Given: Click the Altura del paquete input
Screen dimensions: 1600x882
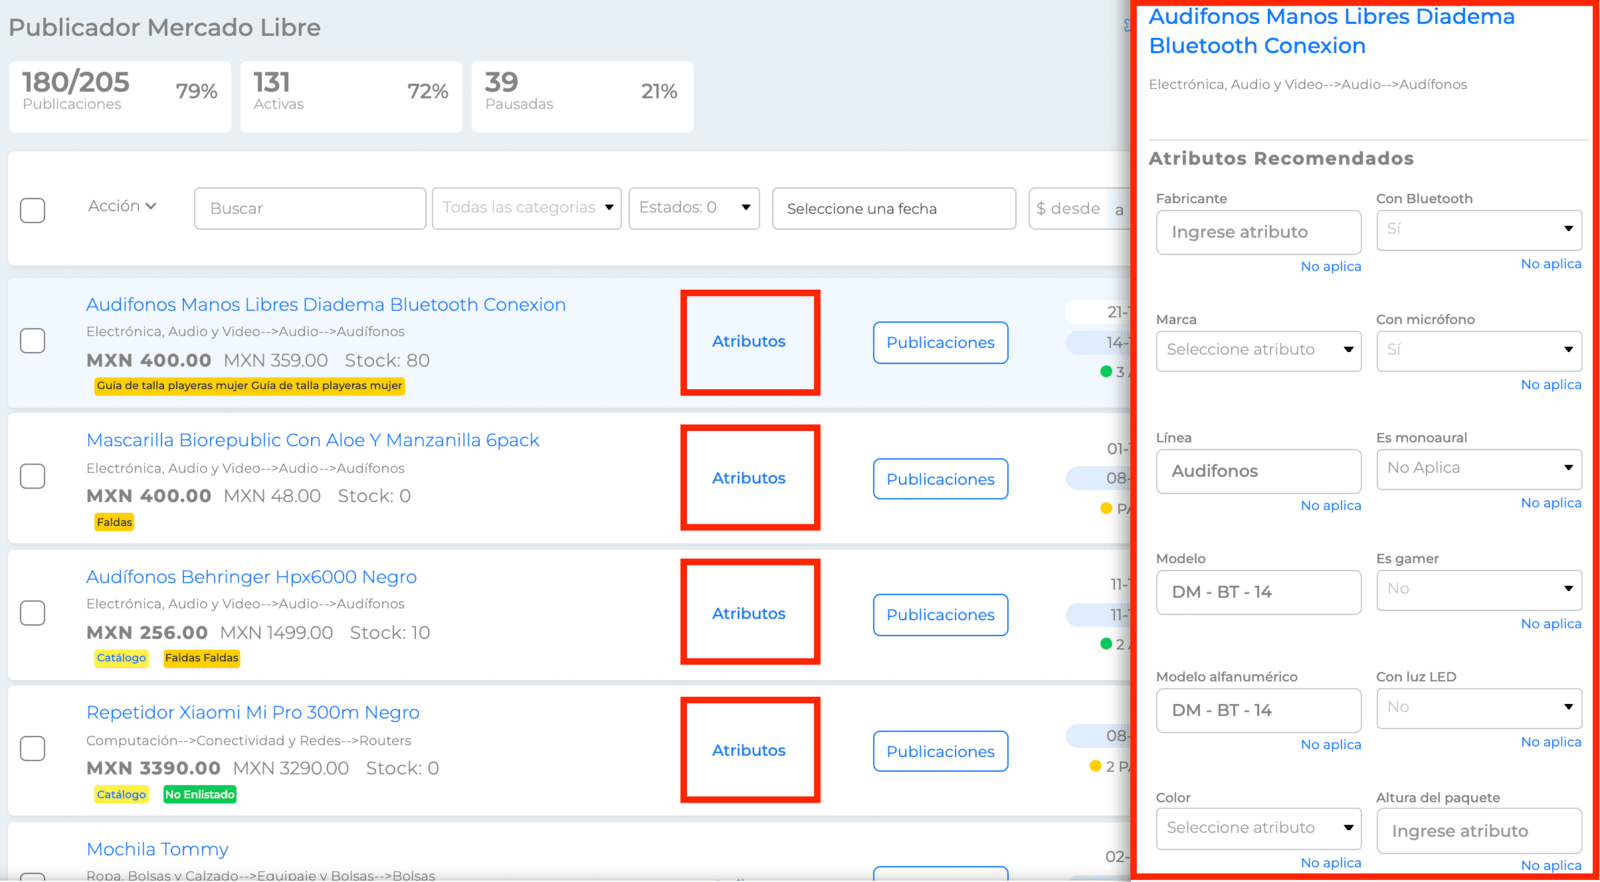Looking at the screenshot, I should 1479,831.
